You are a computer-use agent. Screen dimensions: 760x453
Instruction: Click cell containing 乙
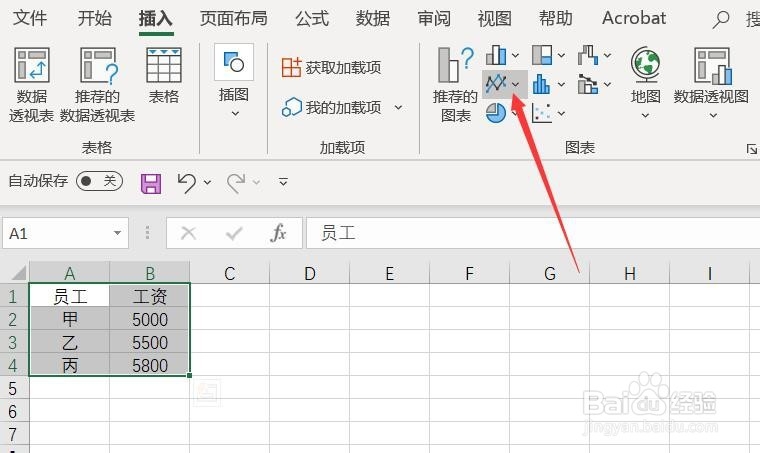click(x=69, y=342)
